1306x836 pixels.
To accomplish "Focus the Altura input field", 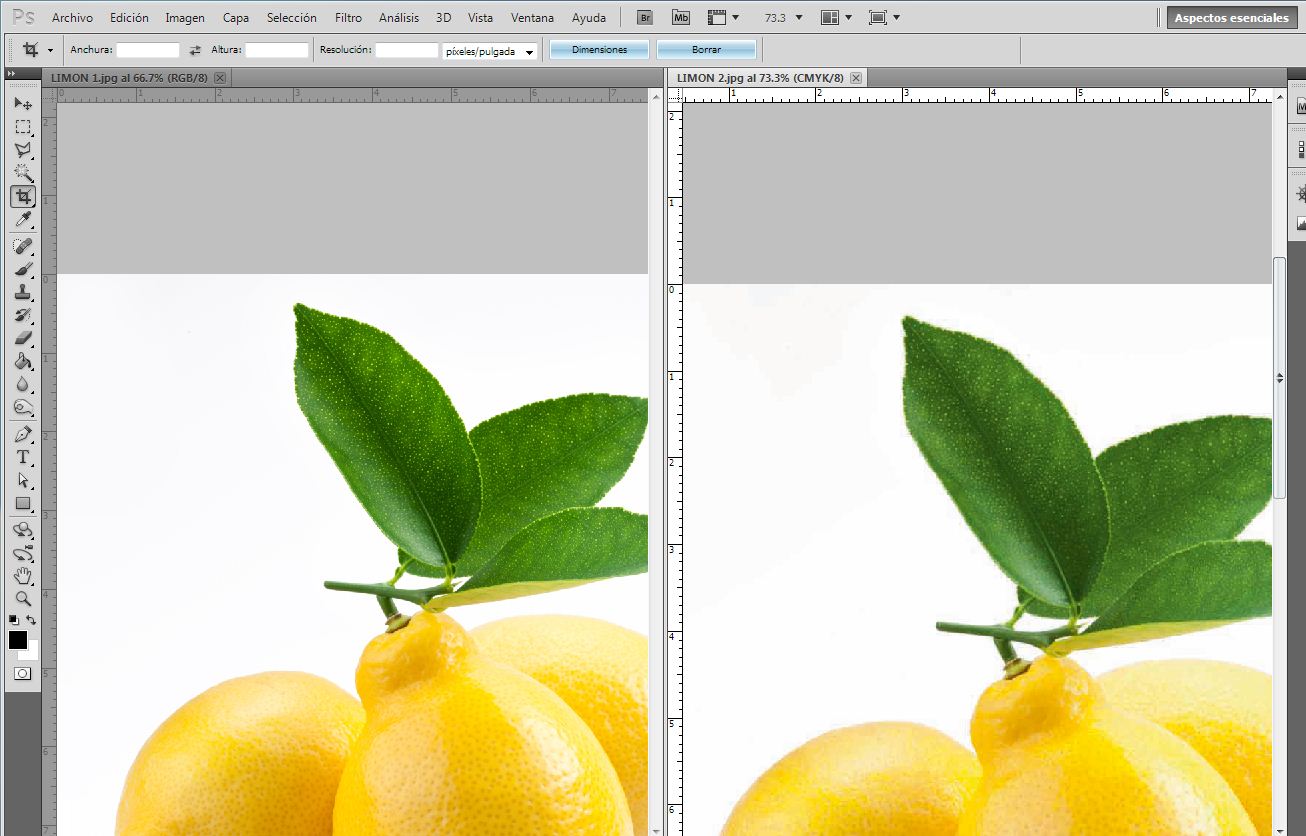I will (277, 50).
